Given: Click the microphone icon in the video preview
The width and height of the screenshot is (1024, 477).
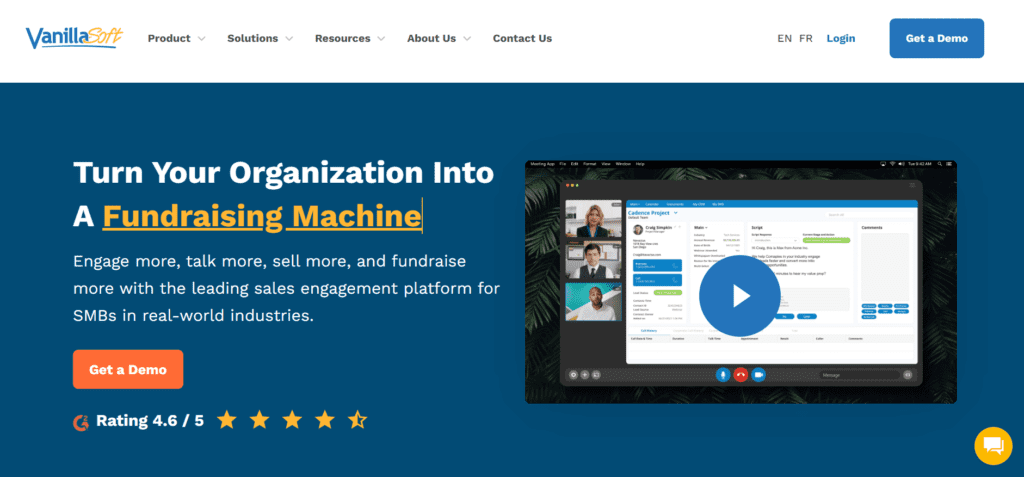Looking at the screenshot, I should tap(722, 374).
